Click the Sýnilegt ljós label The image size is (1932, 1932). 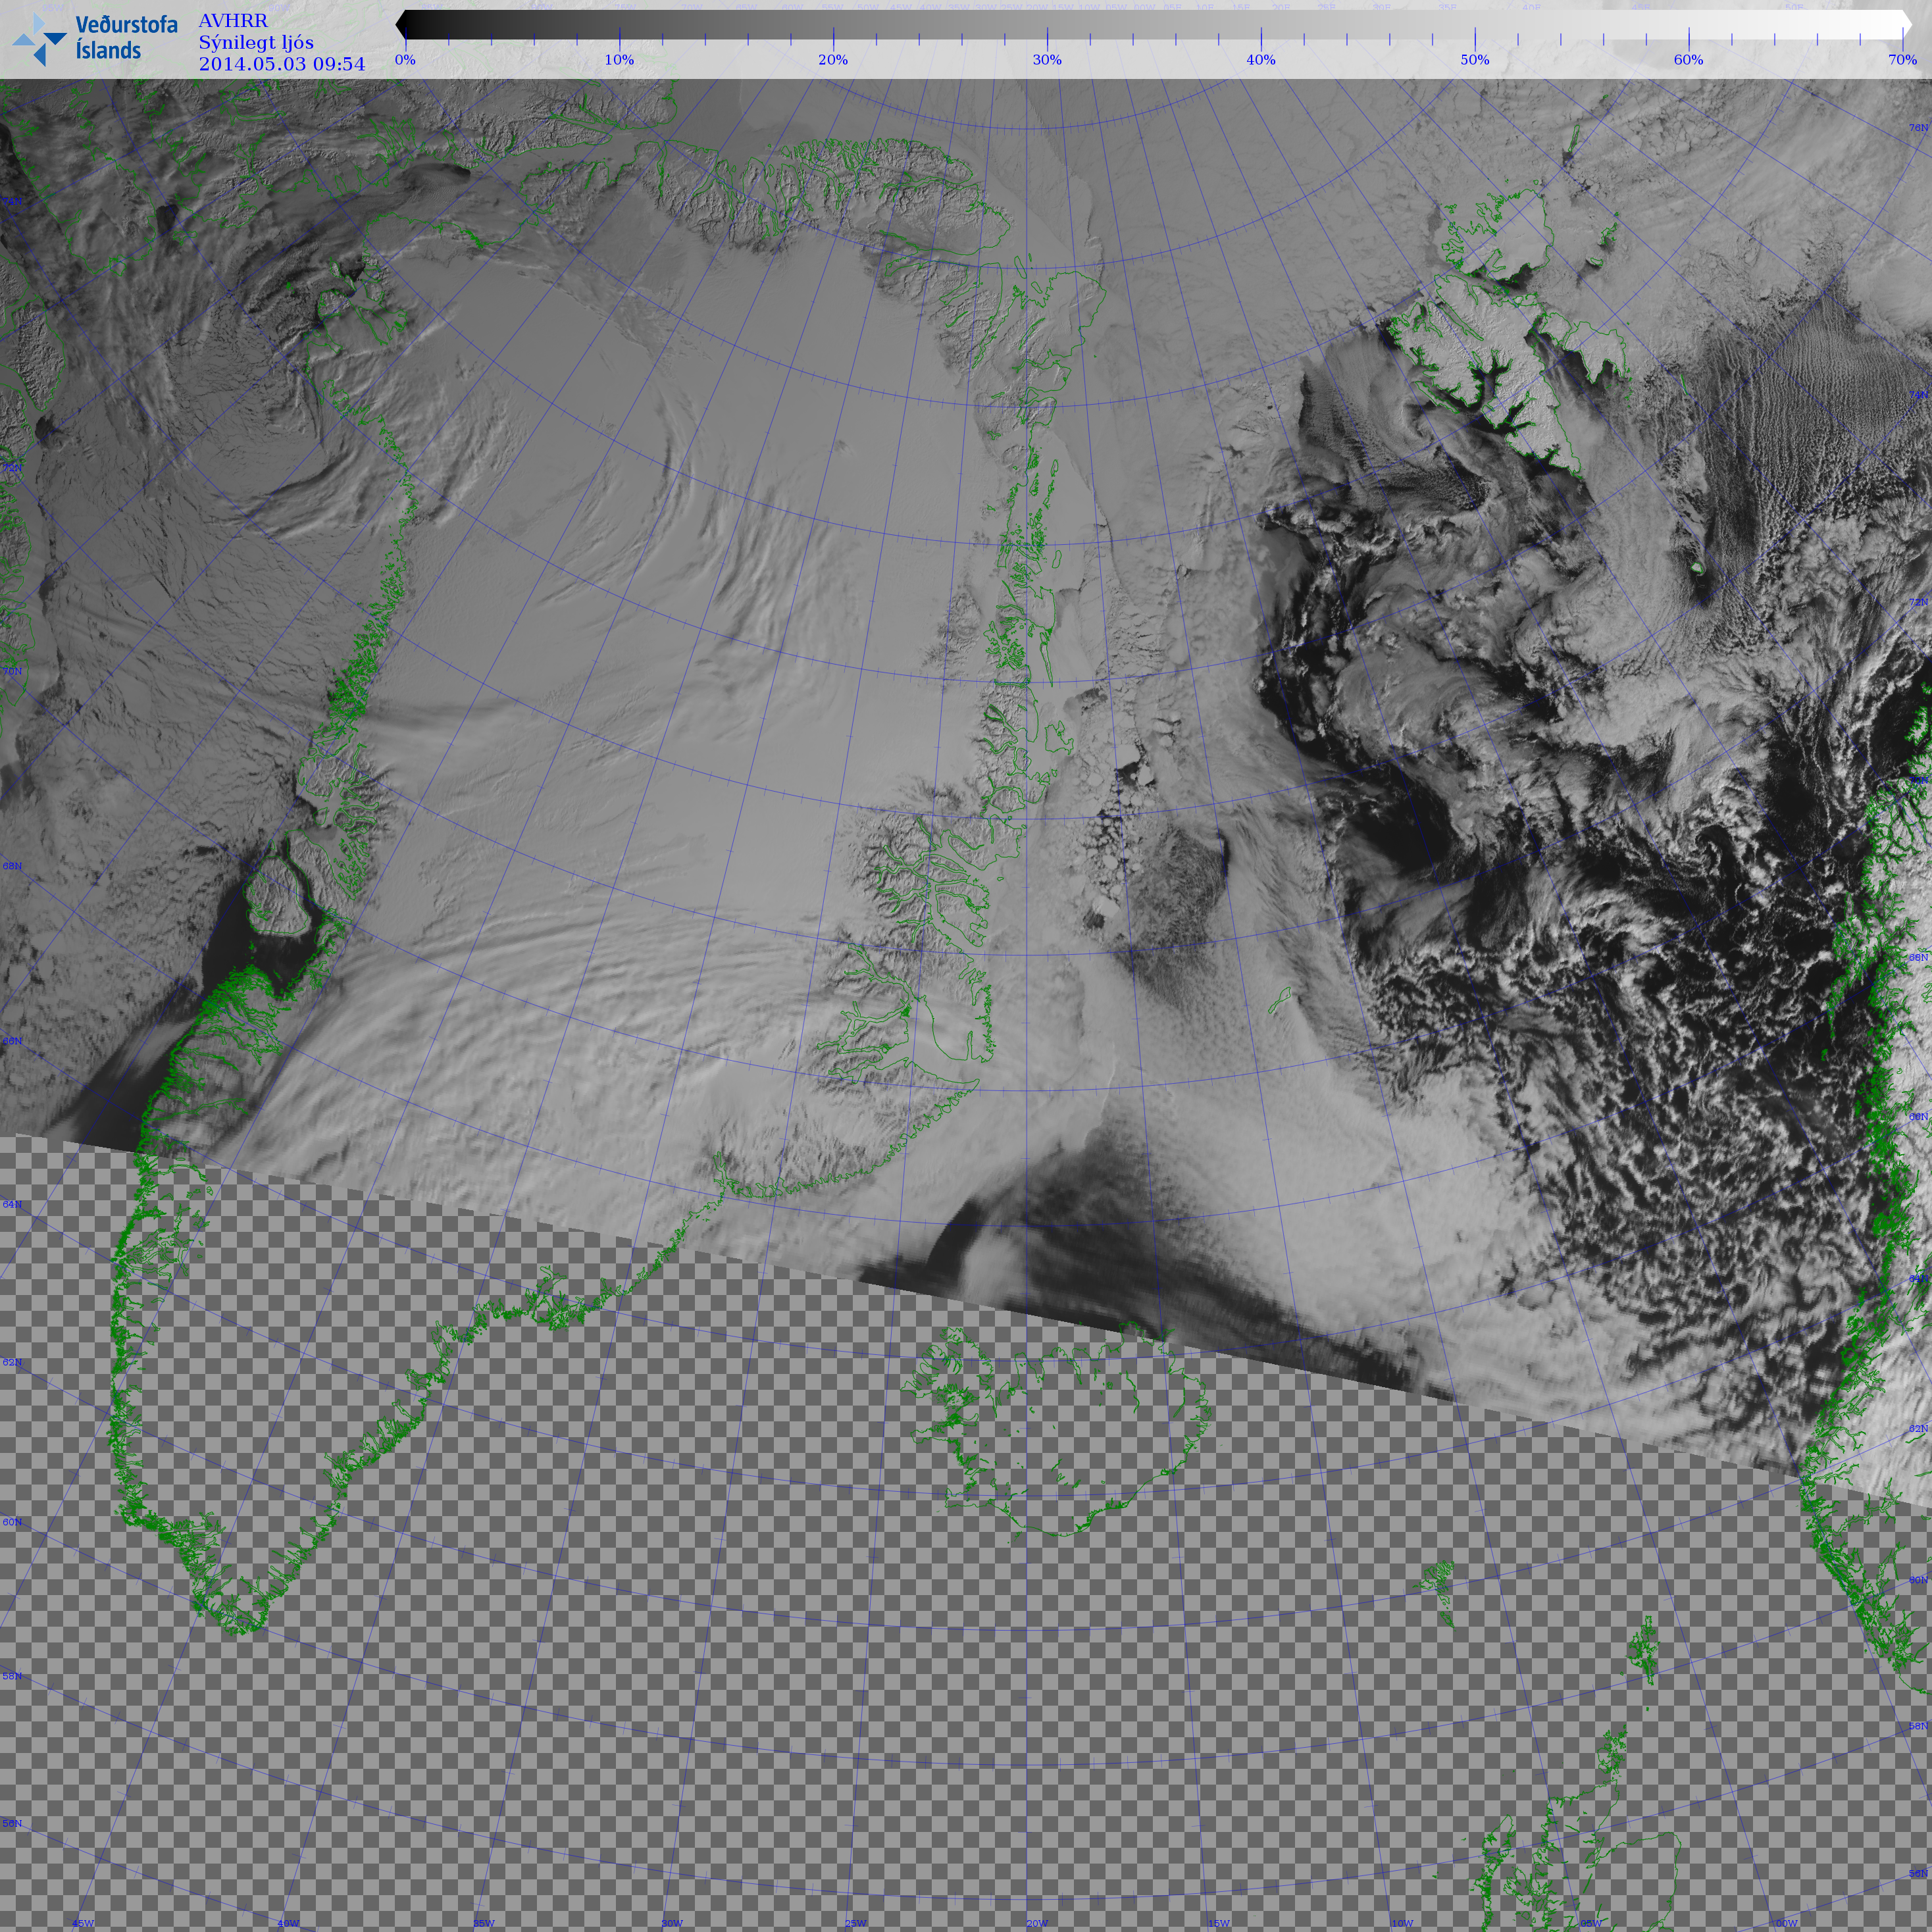coord(256,42)
